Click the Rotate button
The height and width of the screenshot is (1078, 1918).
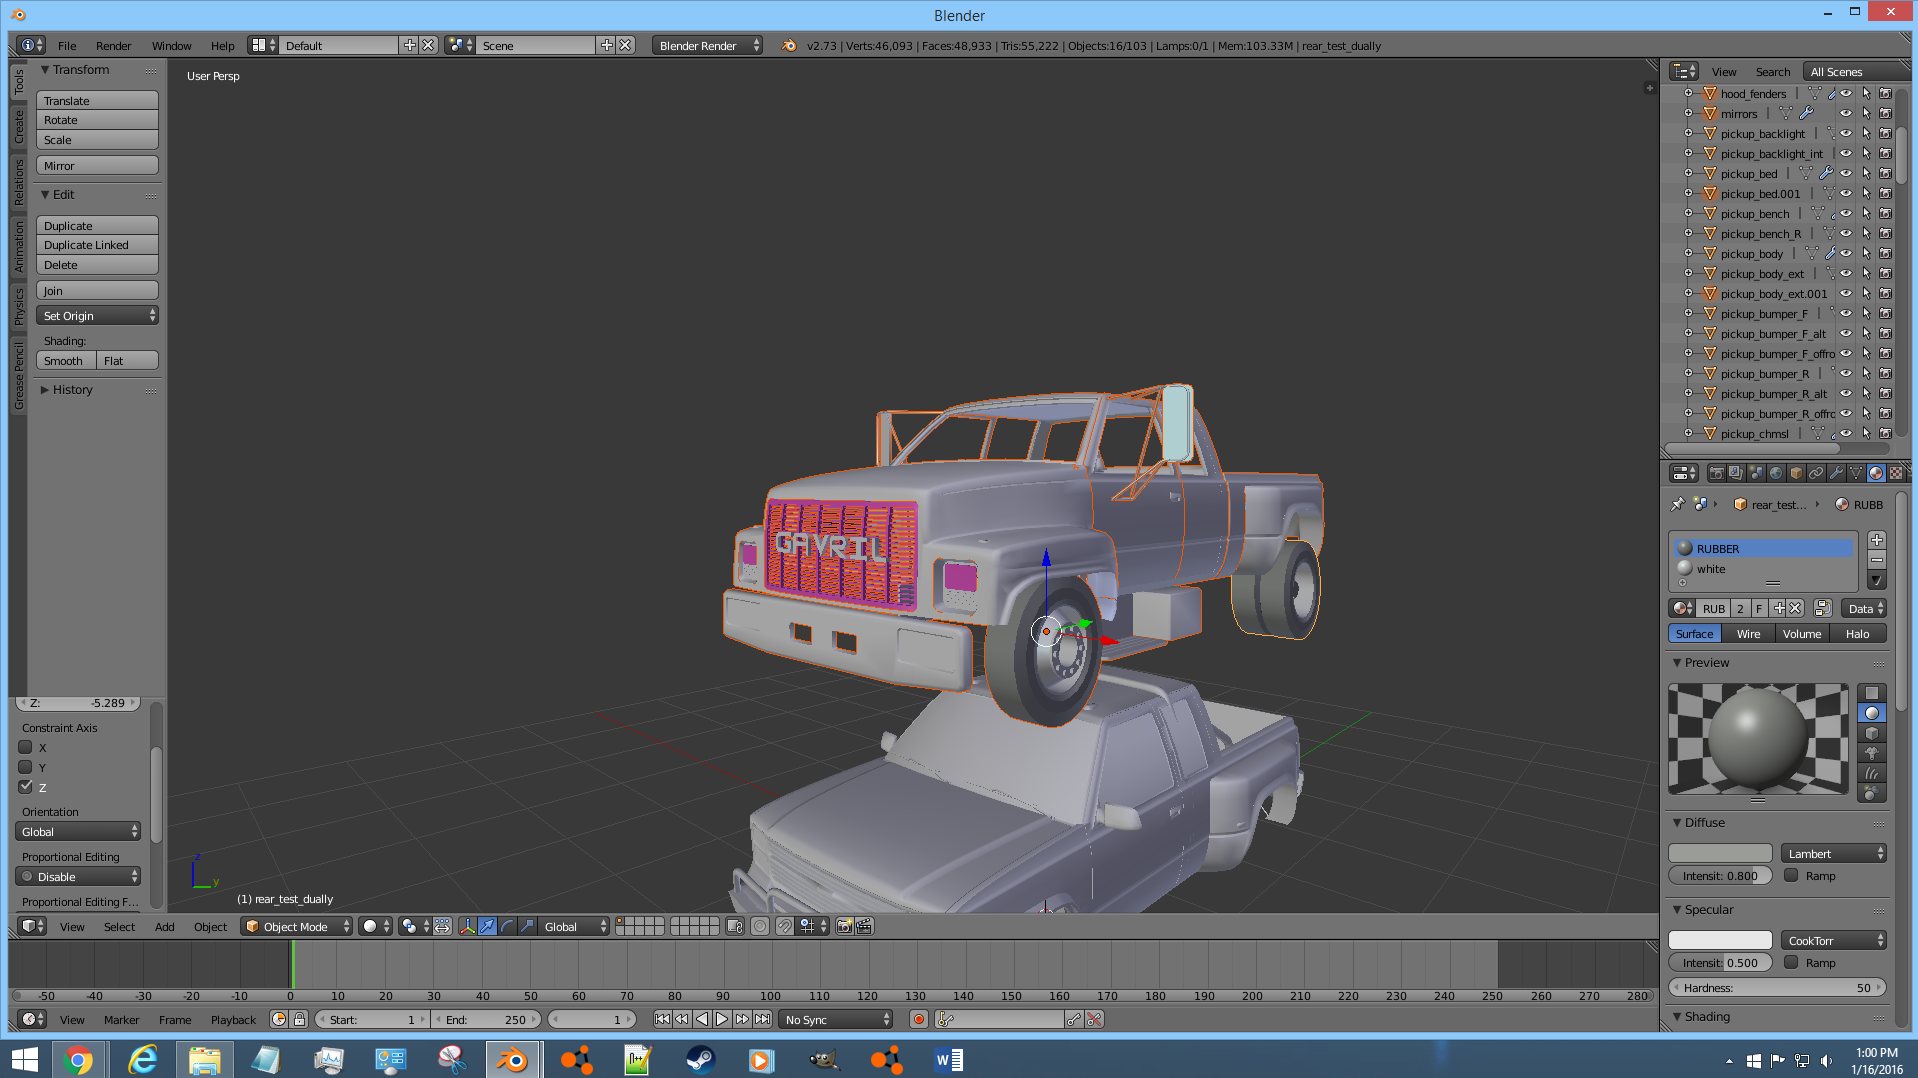click(x=97, y=120)
